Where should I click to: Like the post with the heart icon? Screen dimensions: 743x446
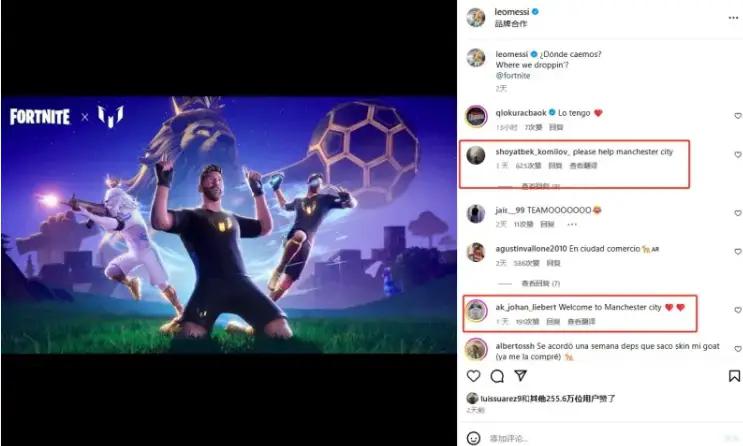click(473, 376)
